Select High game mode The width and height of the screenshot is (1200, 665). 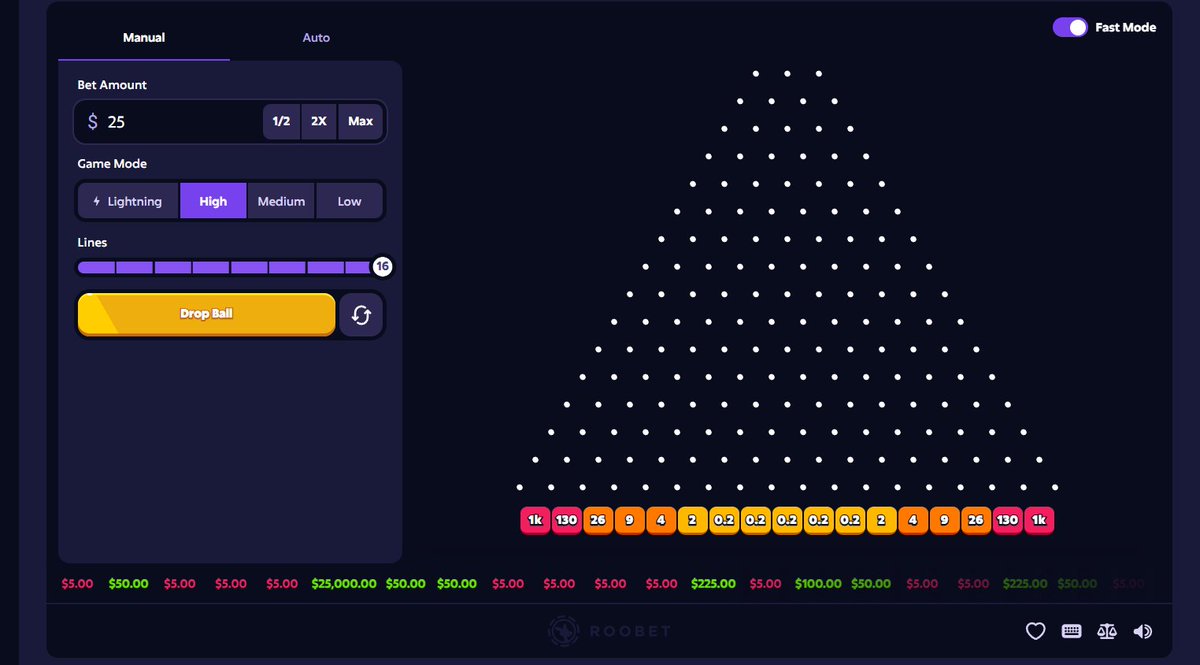tap(213, 201)
